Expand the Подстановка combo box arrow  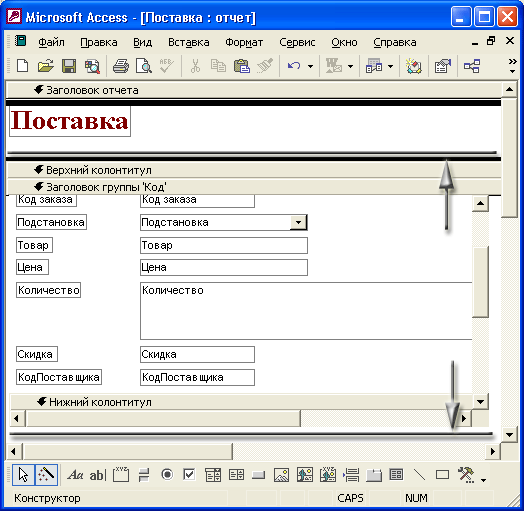click(298, 222)
